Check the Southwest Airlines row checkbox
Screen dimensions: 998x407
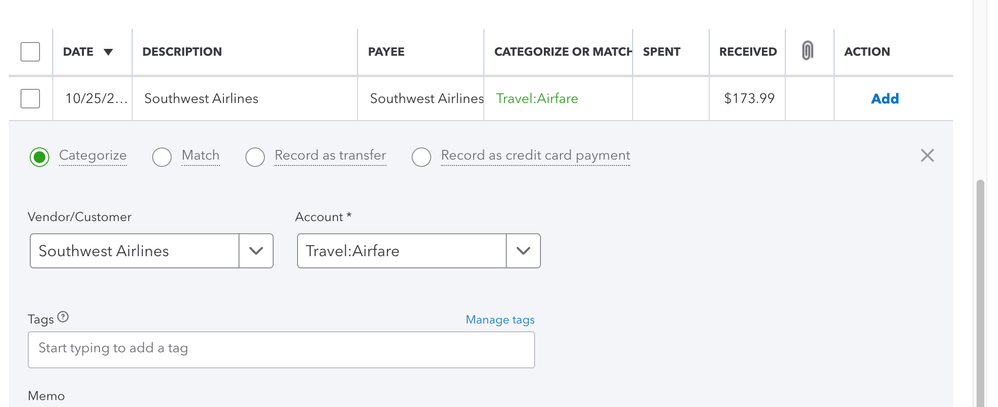coord(30,98)
